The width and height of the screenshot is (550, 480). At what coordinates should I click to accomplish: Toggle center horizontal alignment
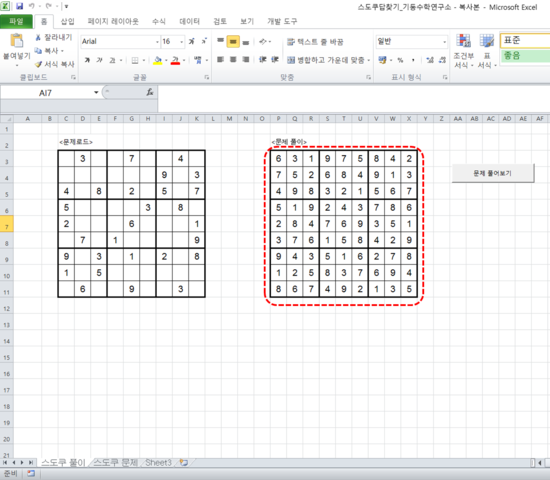pyautogui.click(x=233, y=60)
